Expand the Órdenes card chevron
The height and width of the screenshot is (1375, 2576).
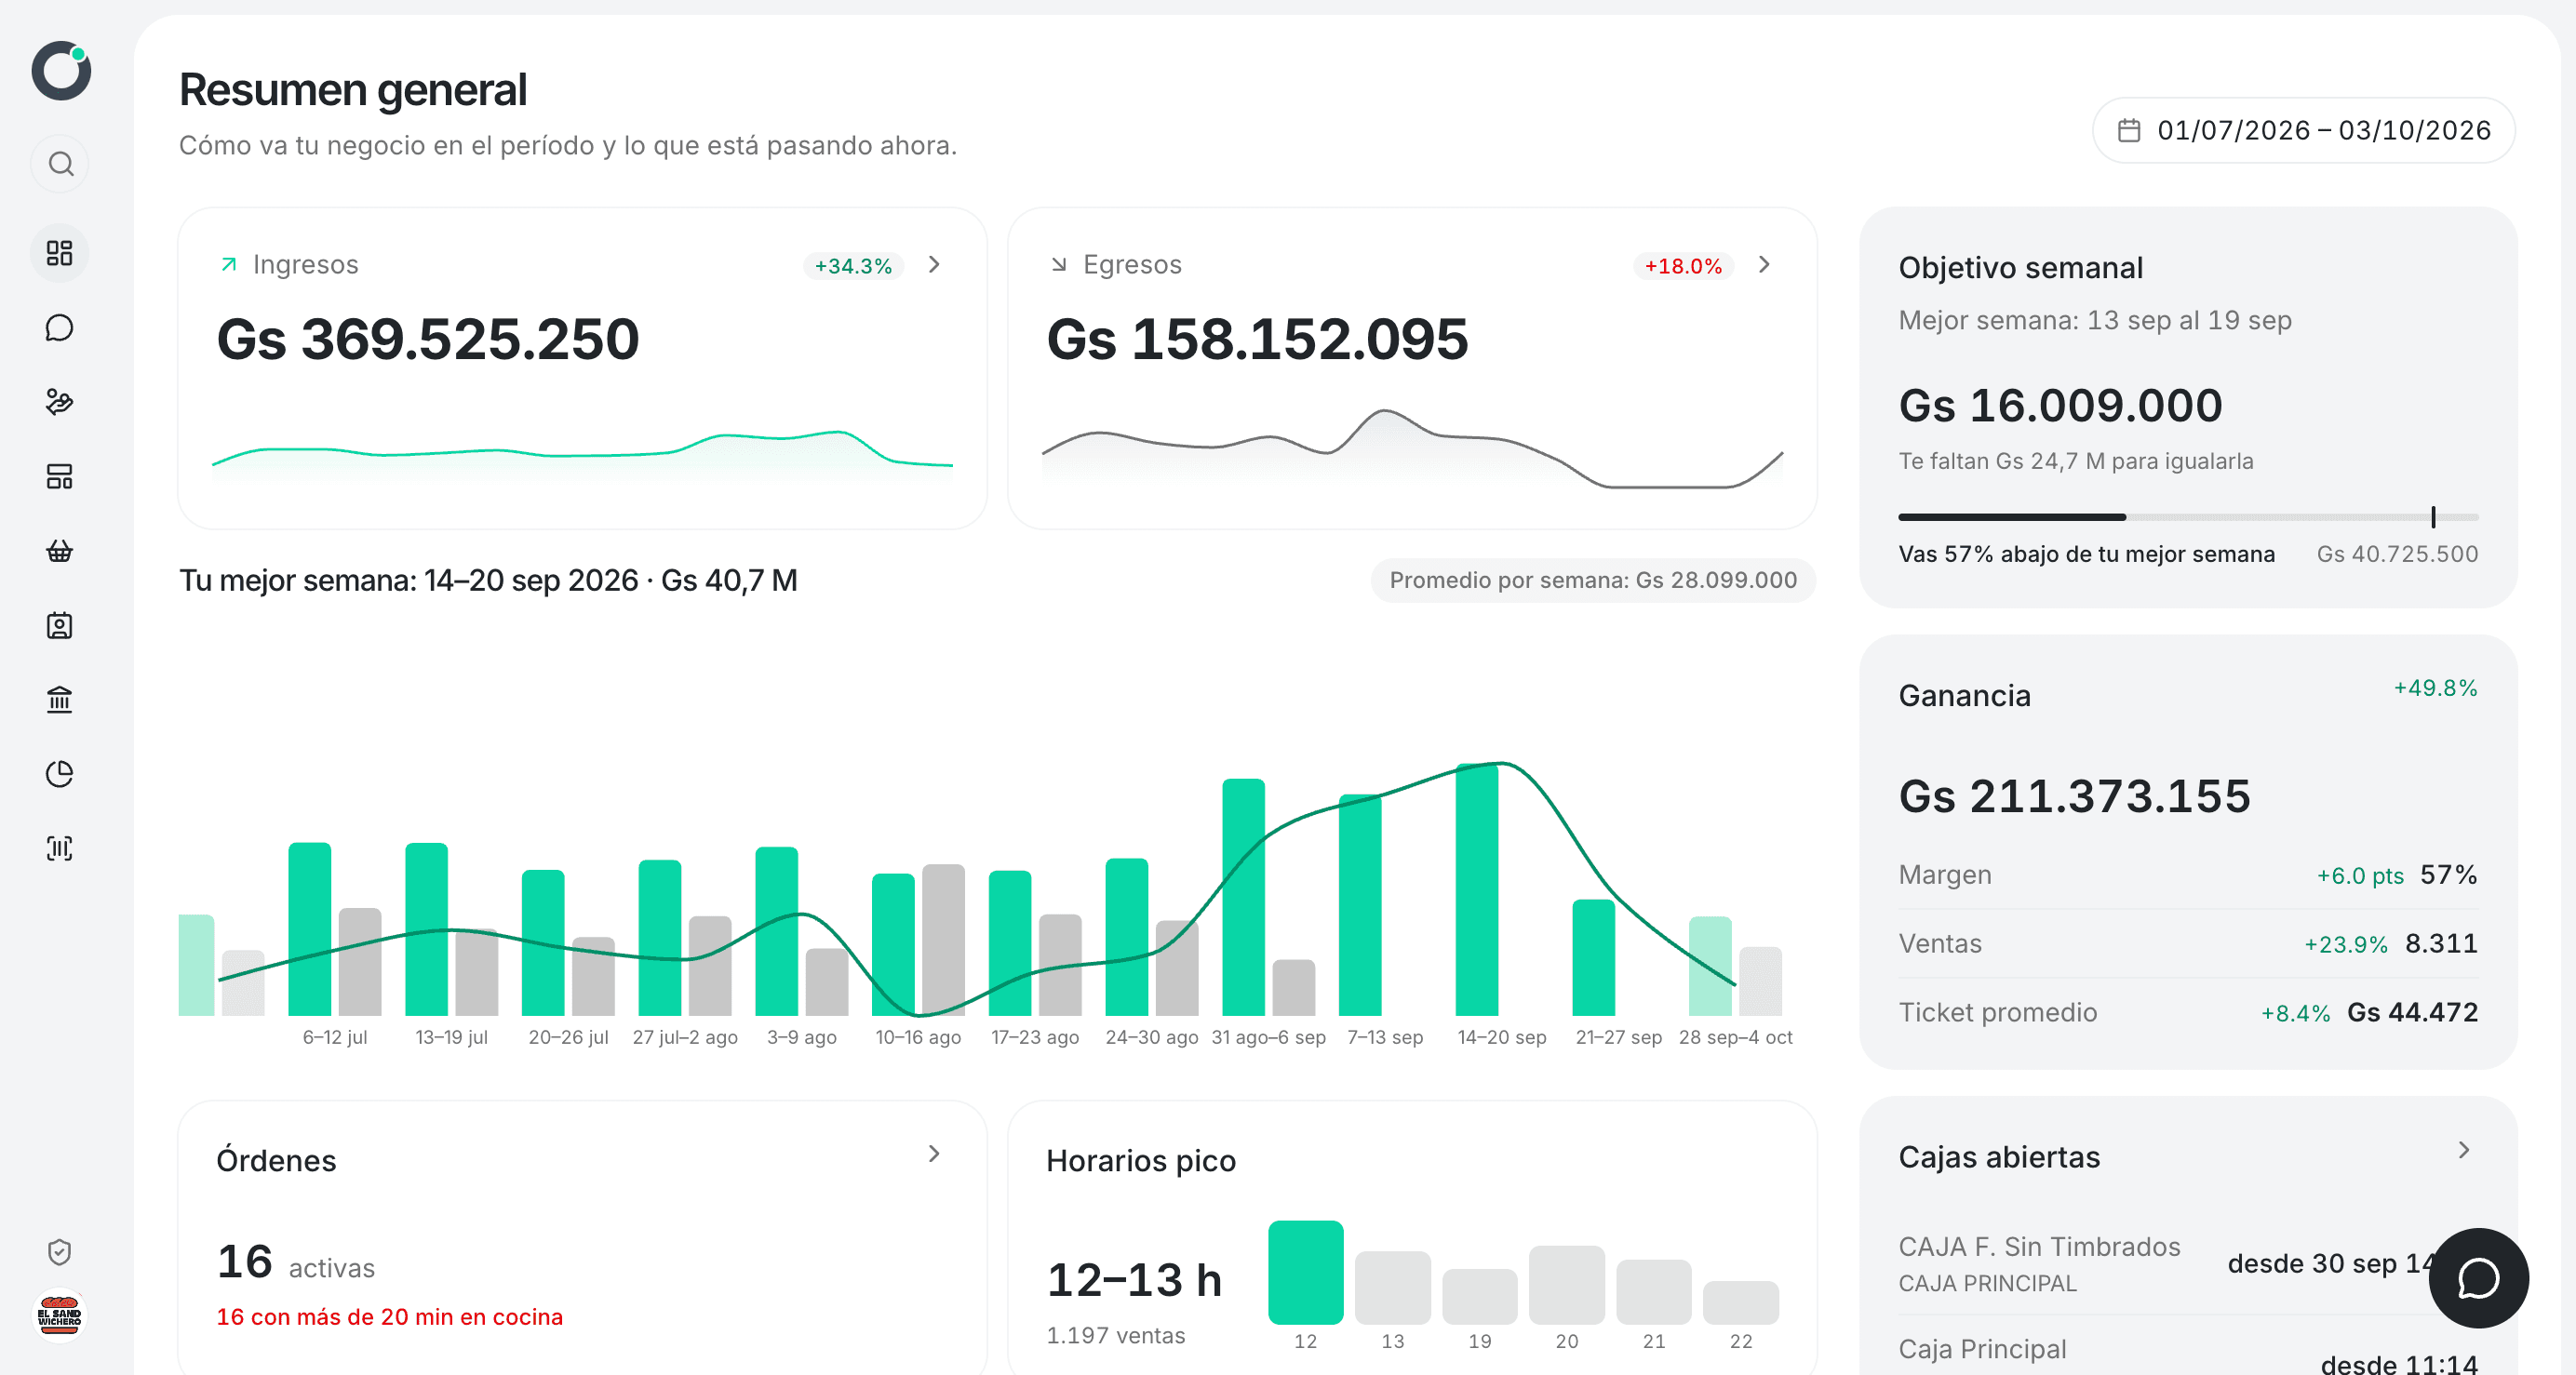[x=934, y=1153]
